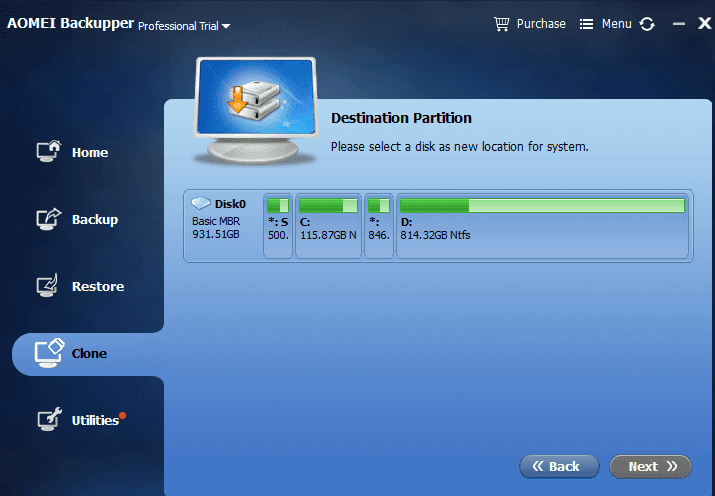
Task: Click the Restore icon in sidebar
Action: point(47,285)
